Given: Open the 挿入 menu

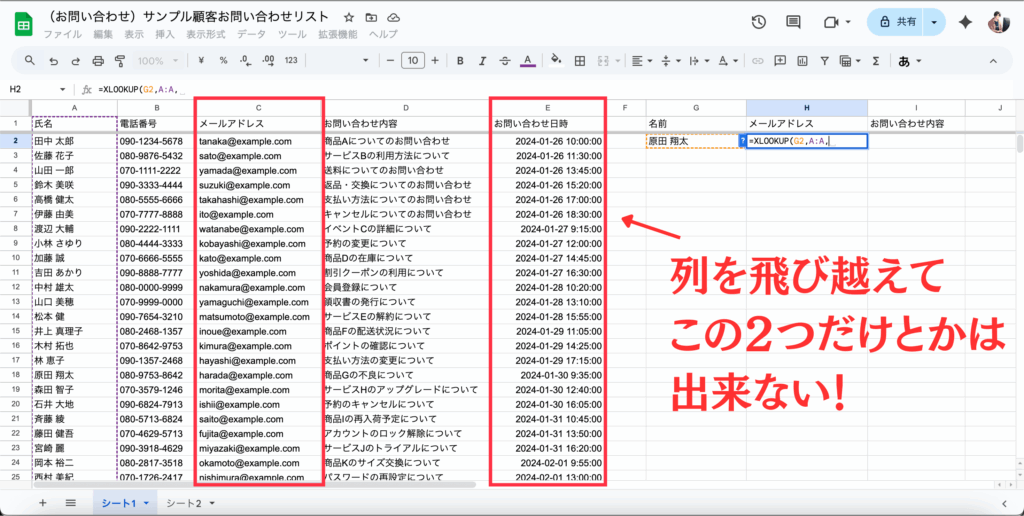Looking at the screenshot, I should tap(165, 35).
